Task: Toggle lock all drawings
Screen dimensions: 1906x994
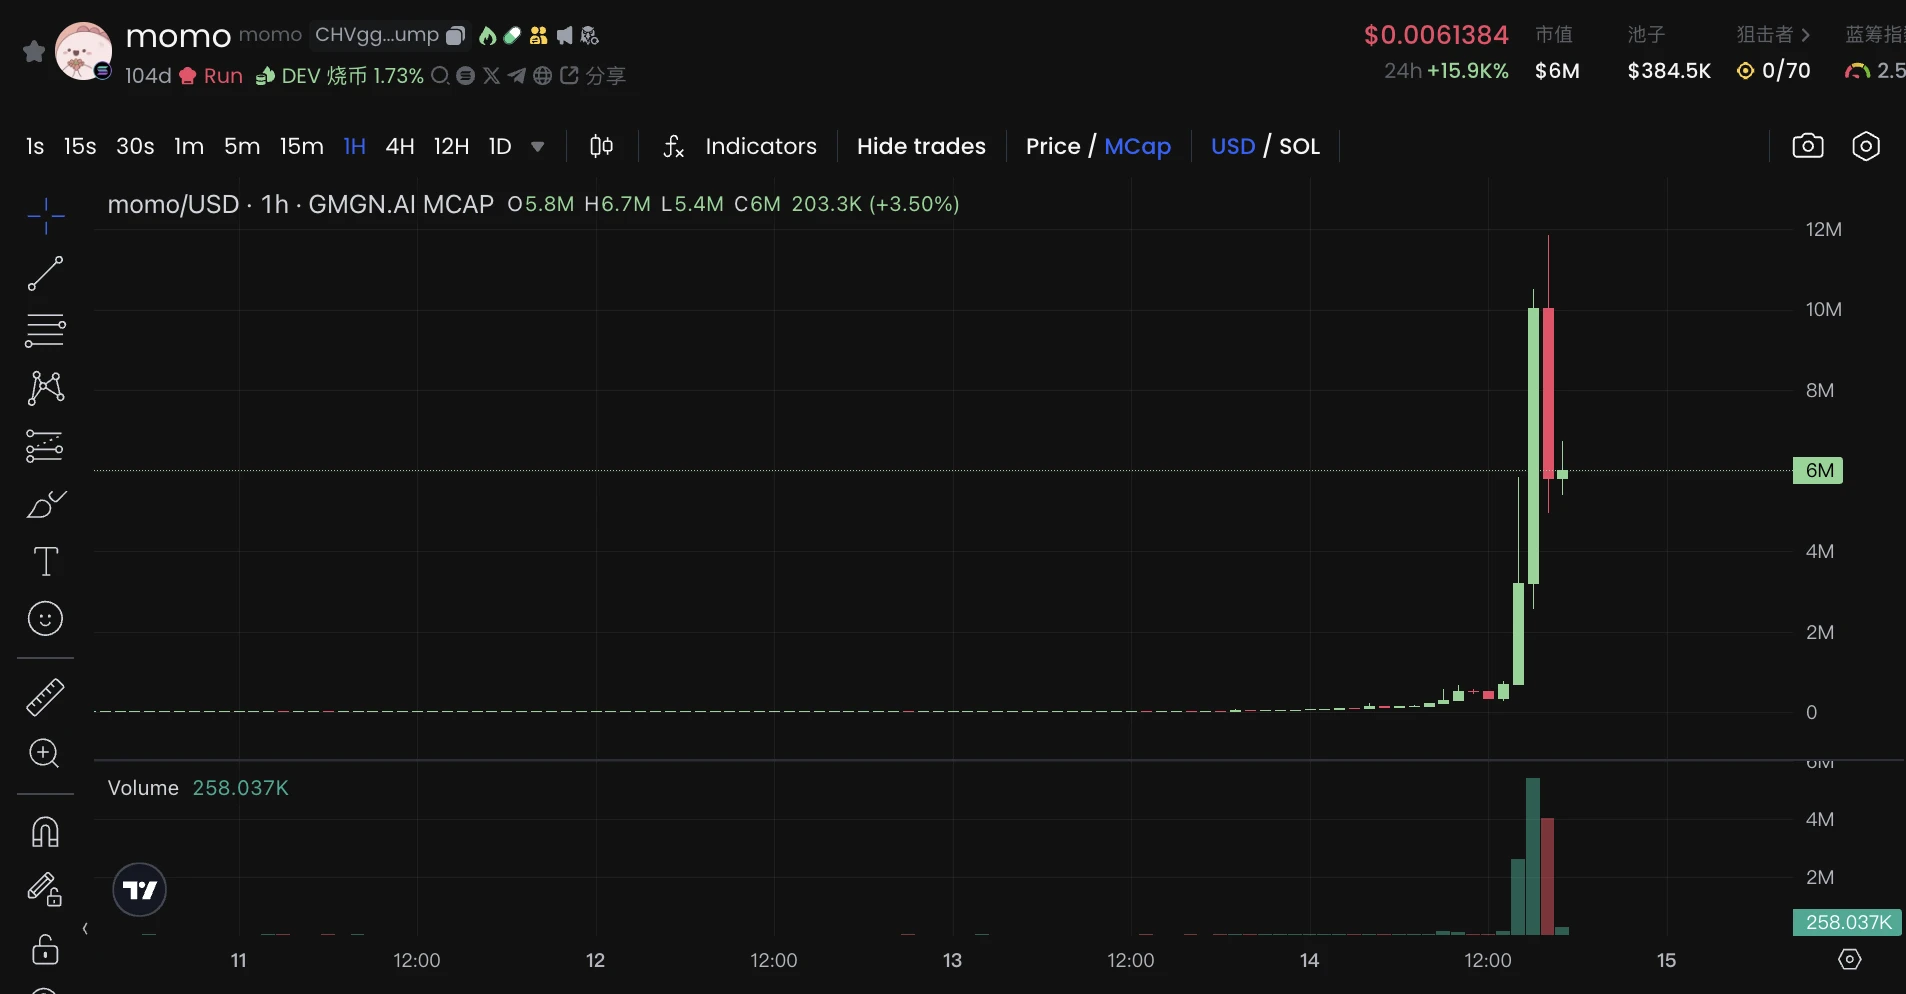Action: pyautogui.click(x=45, y=949)
